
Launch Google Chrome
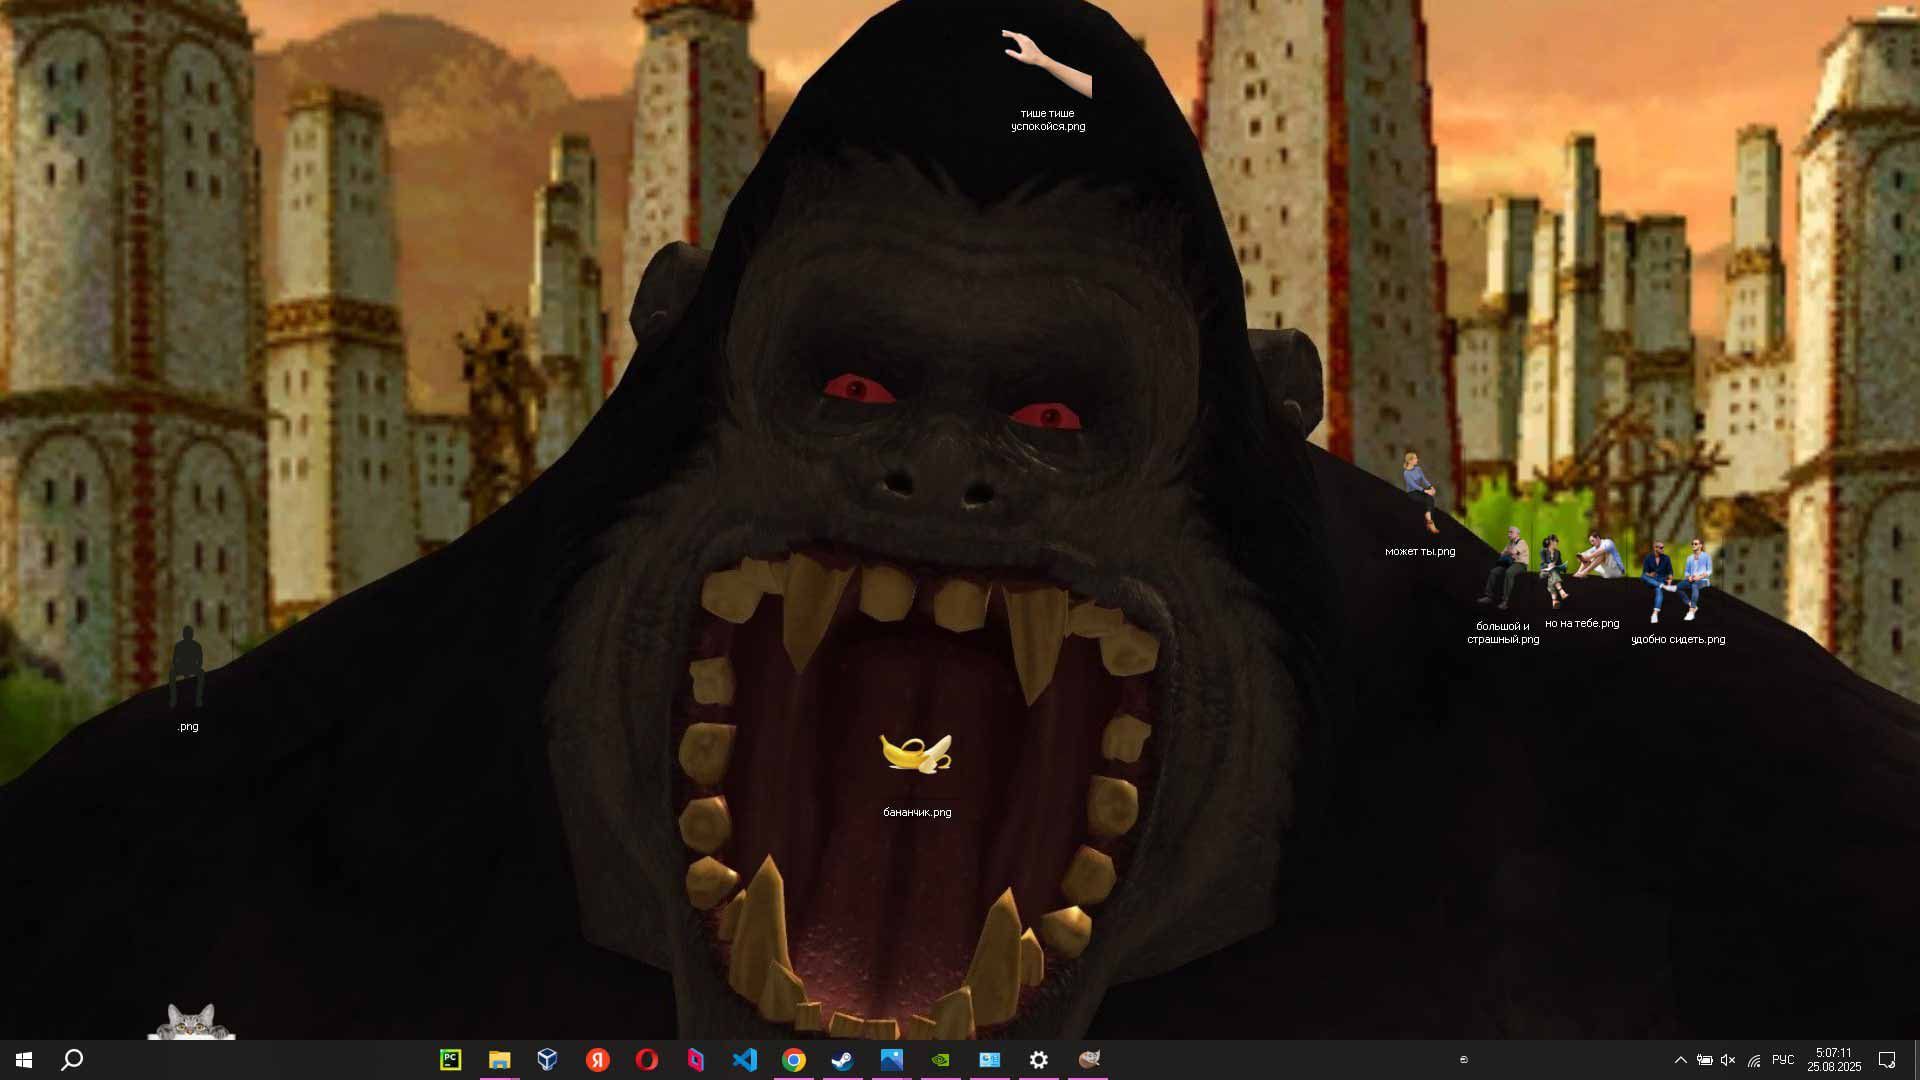(x=793, y=1060)
